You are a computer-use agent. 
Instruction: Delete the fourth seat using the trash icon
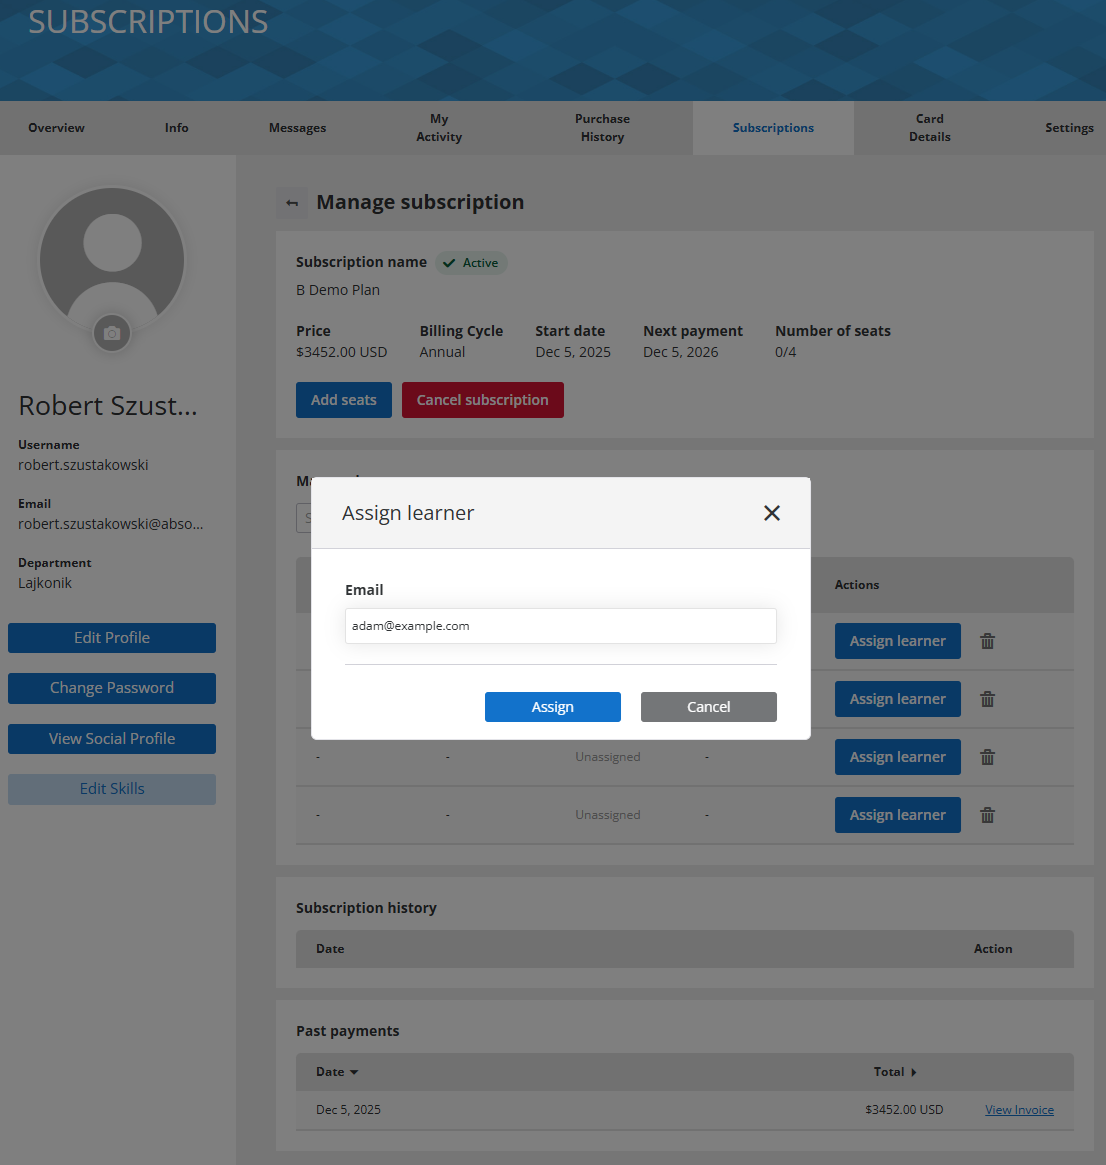tap(987, 815)
